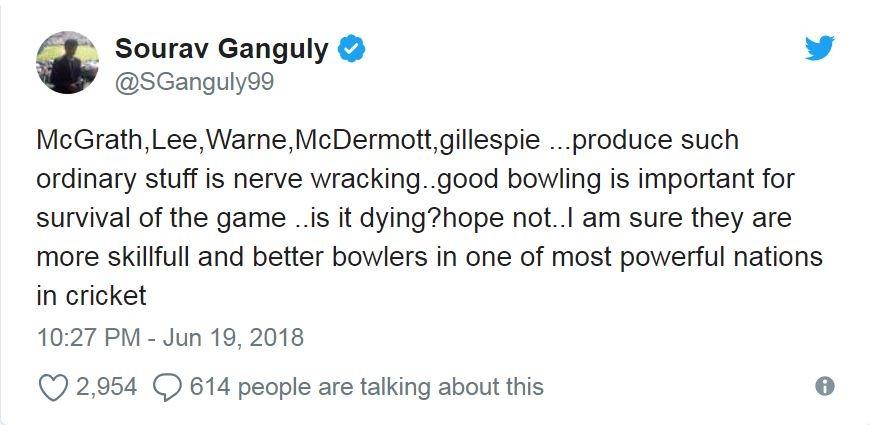Click the Twitter bird logo
The width and height of the screenshot is (870, 425).
pos(820,48)
